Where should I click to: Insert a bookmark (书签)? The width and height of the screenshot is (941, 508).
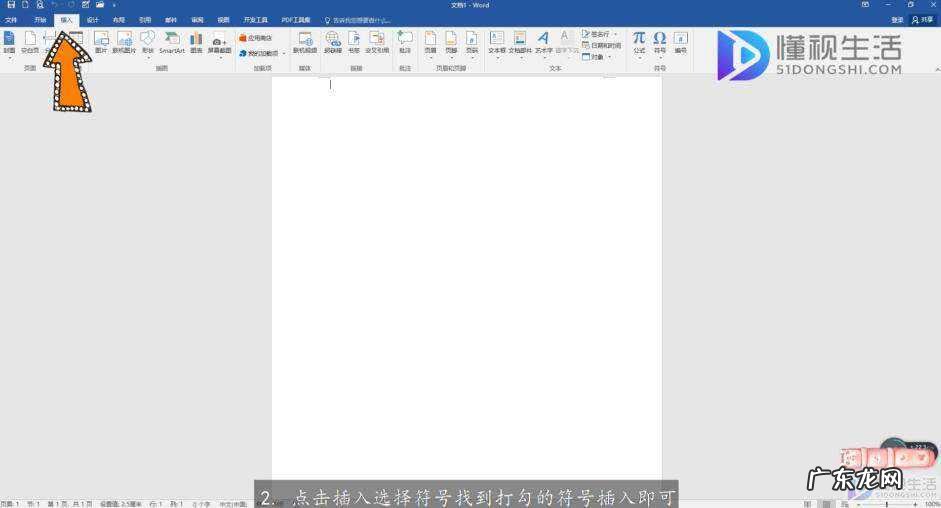click(x=354, y=43)
